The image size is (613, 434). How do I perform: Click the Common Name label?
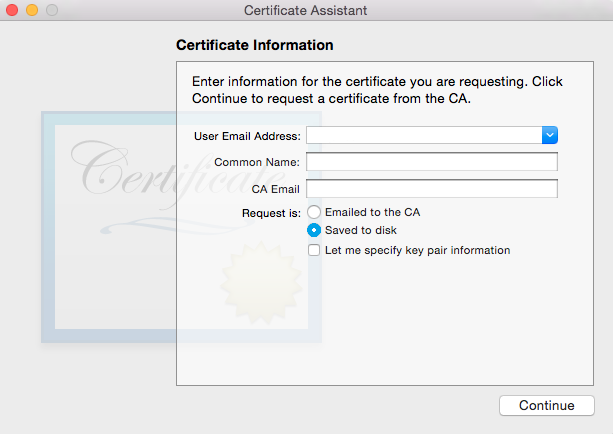tap(257, 162)
